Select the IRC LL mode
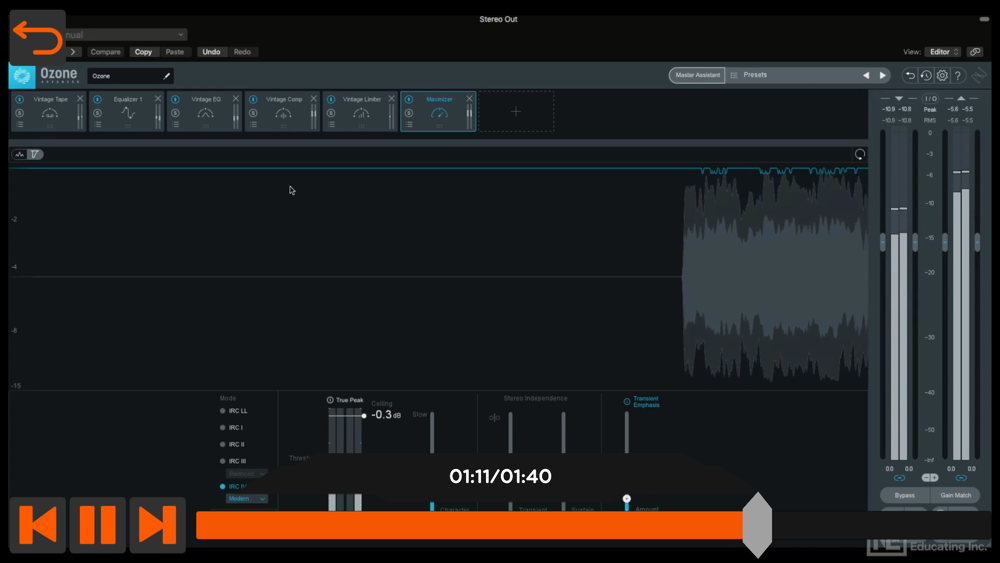 (233, 411)
